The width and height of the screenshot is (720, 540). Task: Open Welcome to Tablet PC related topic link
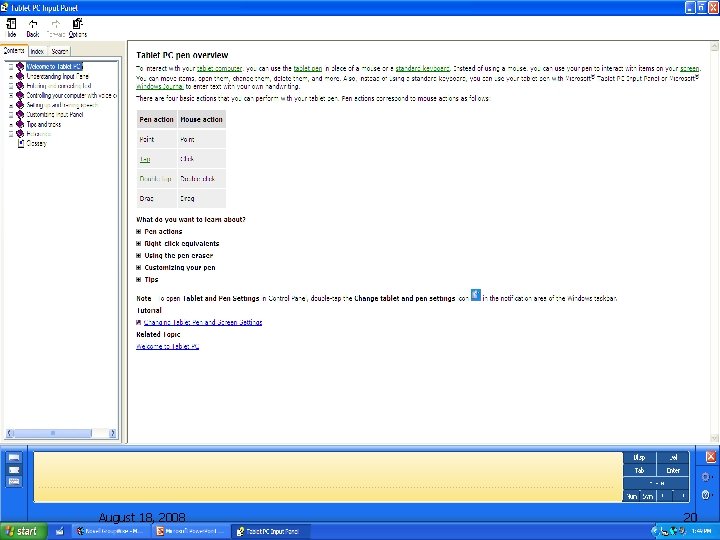pos(168,346)
